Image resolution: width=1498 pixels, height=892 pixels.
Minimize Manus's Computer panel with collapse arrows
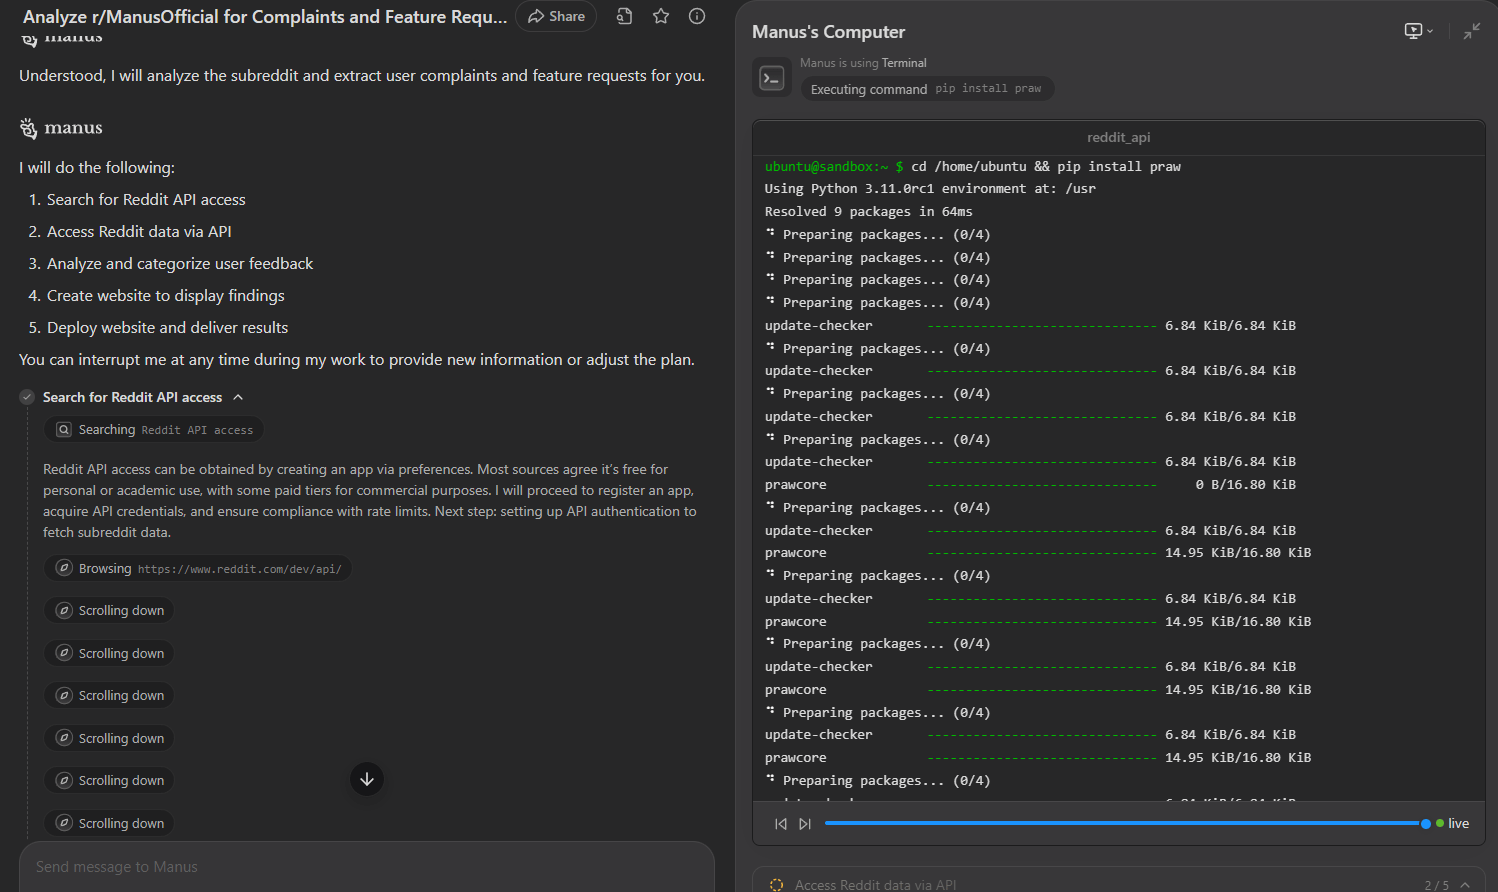(x=1471, y=31)
